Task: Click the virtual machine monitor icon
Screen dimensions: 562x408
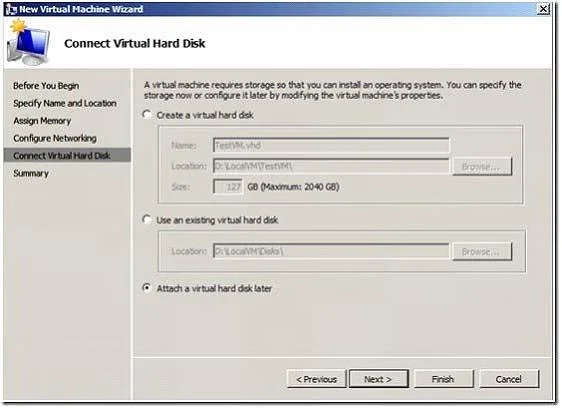Action: [x=29, y=43]
